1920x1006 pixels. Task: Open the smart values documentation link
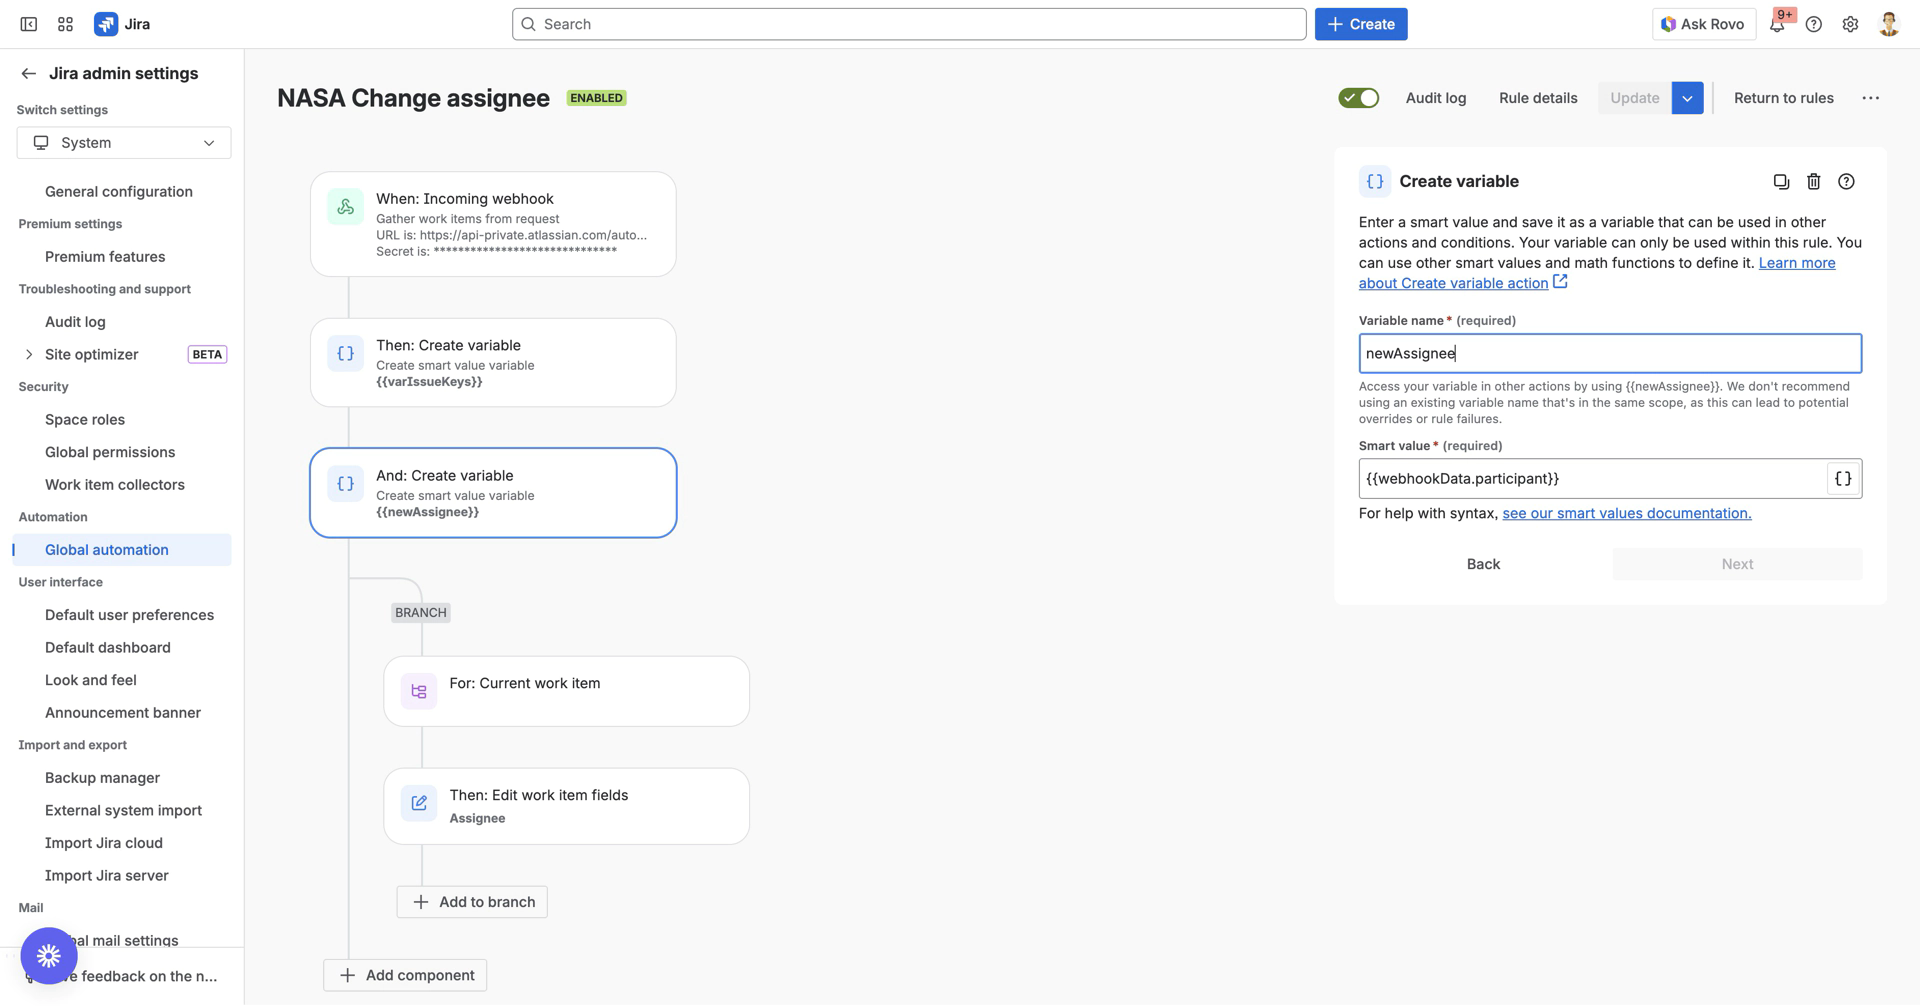tap(1626, 513)
